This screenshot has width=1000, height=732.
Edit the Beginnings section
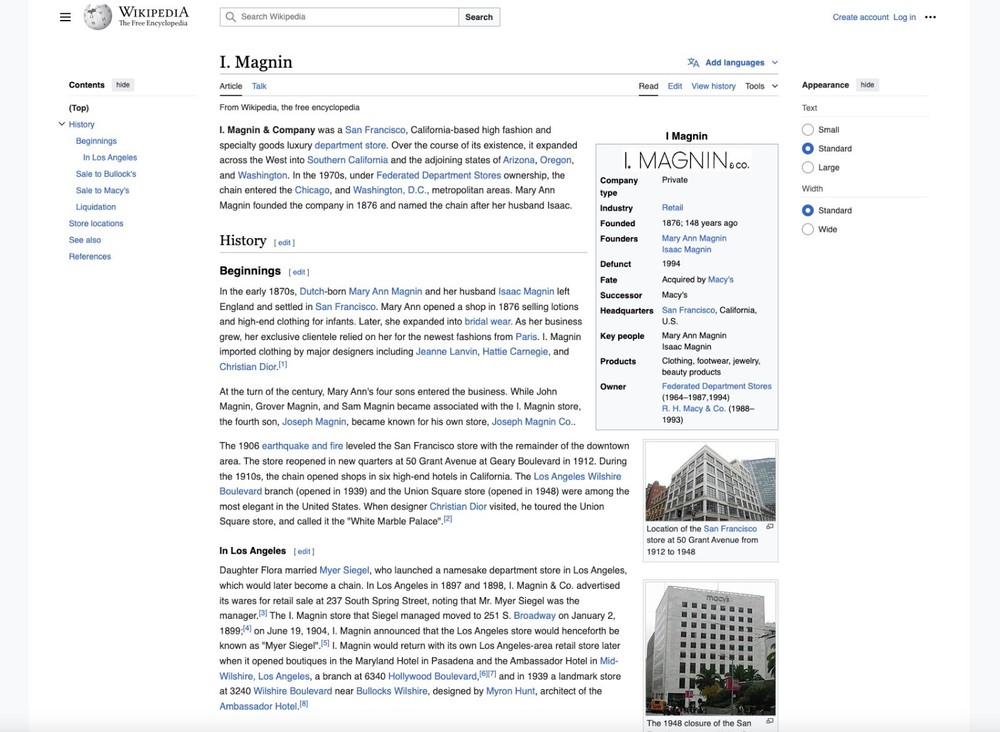[299, 272]
